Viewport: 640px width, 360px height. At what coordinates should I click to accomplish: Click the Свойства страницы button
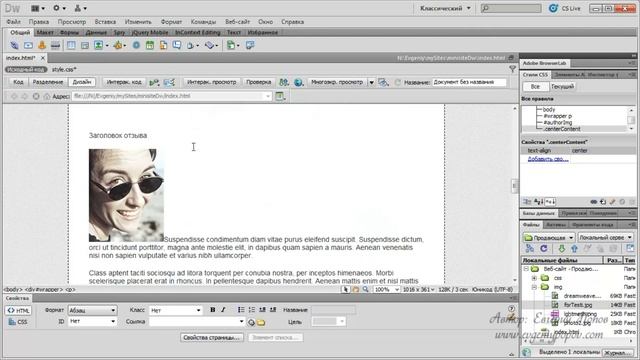[211, 338]
